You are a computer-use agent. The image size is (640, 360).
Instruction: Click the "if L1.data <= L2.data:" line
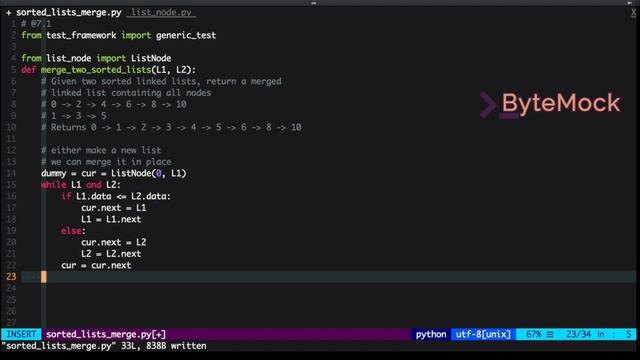(x=116, y=196)
